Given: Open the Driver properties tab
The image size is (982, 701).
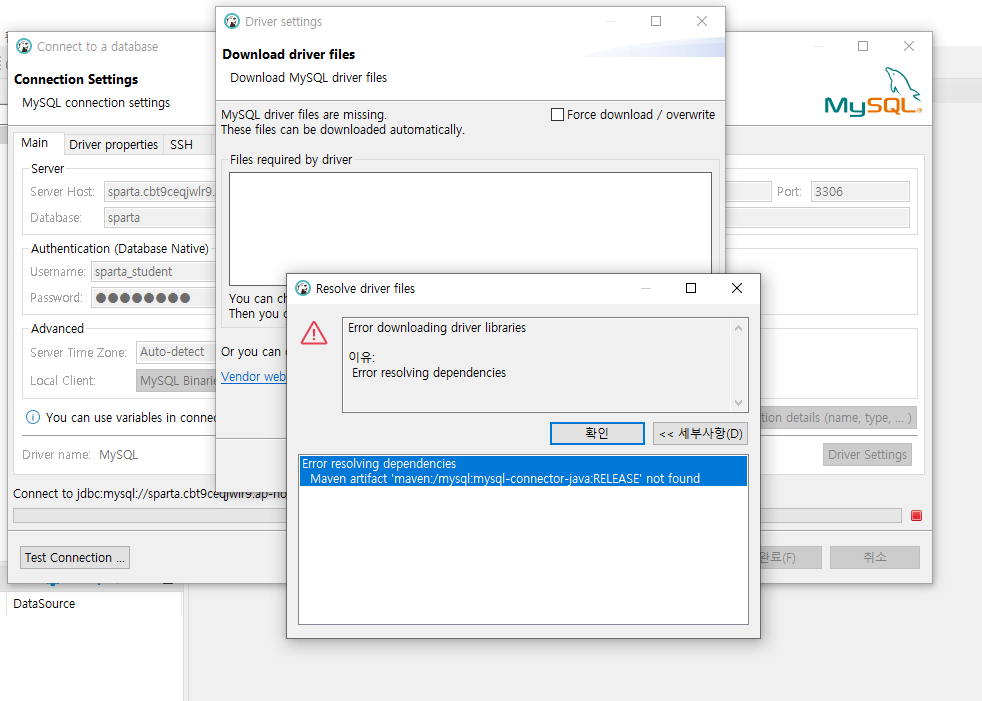Looking at the screenshot, I should (113, 145).
